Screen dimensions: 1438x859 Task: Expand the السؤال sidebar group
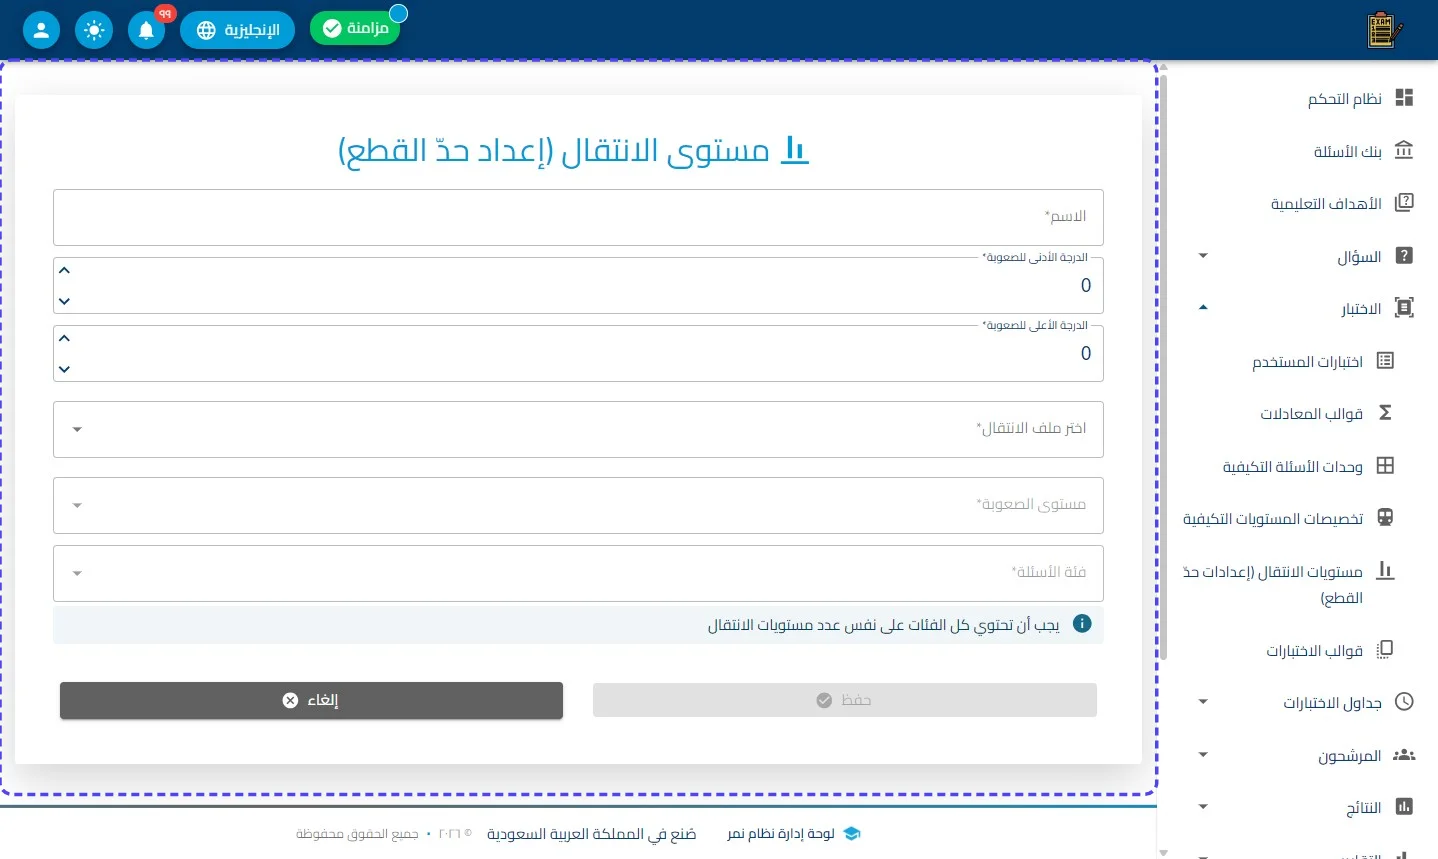point(1203,256)
